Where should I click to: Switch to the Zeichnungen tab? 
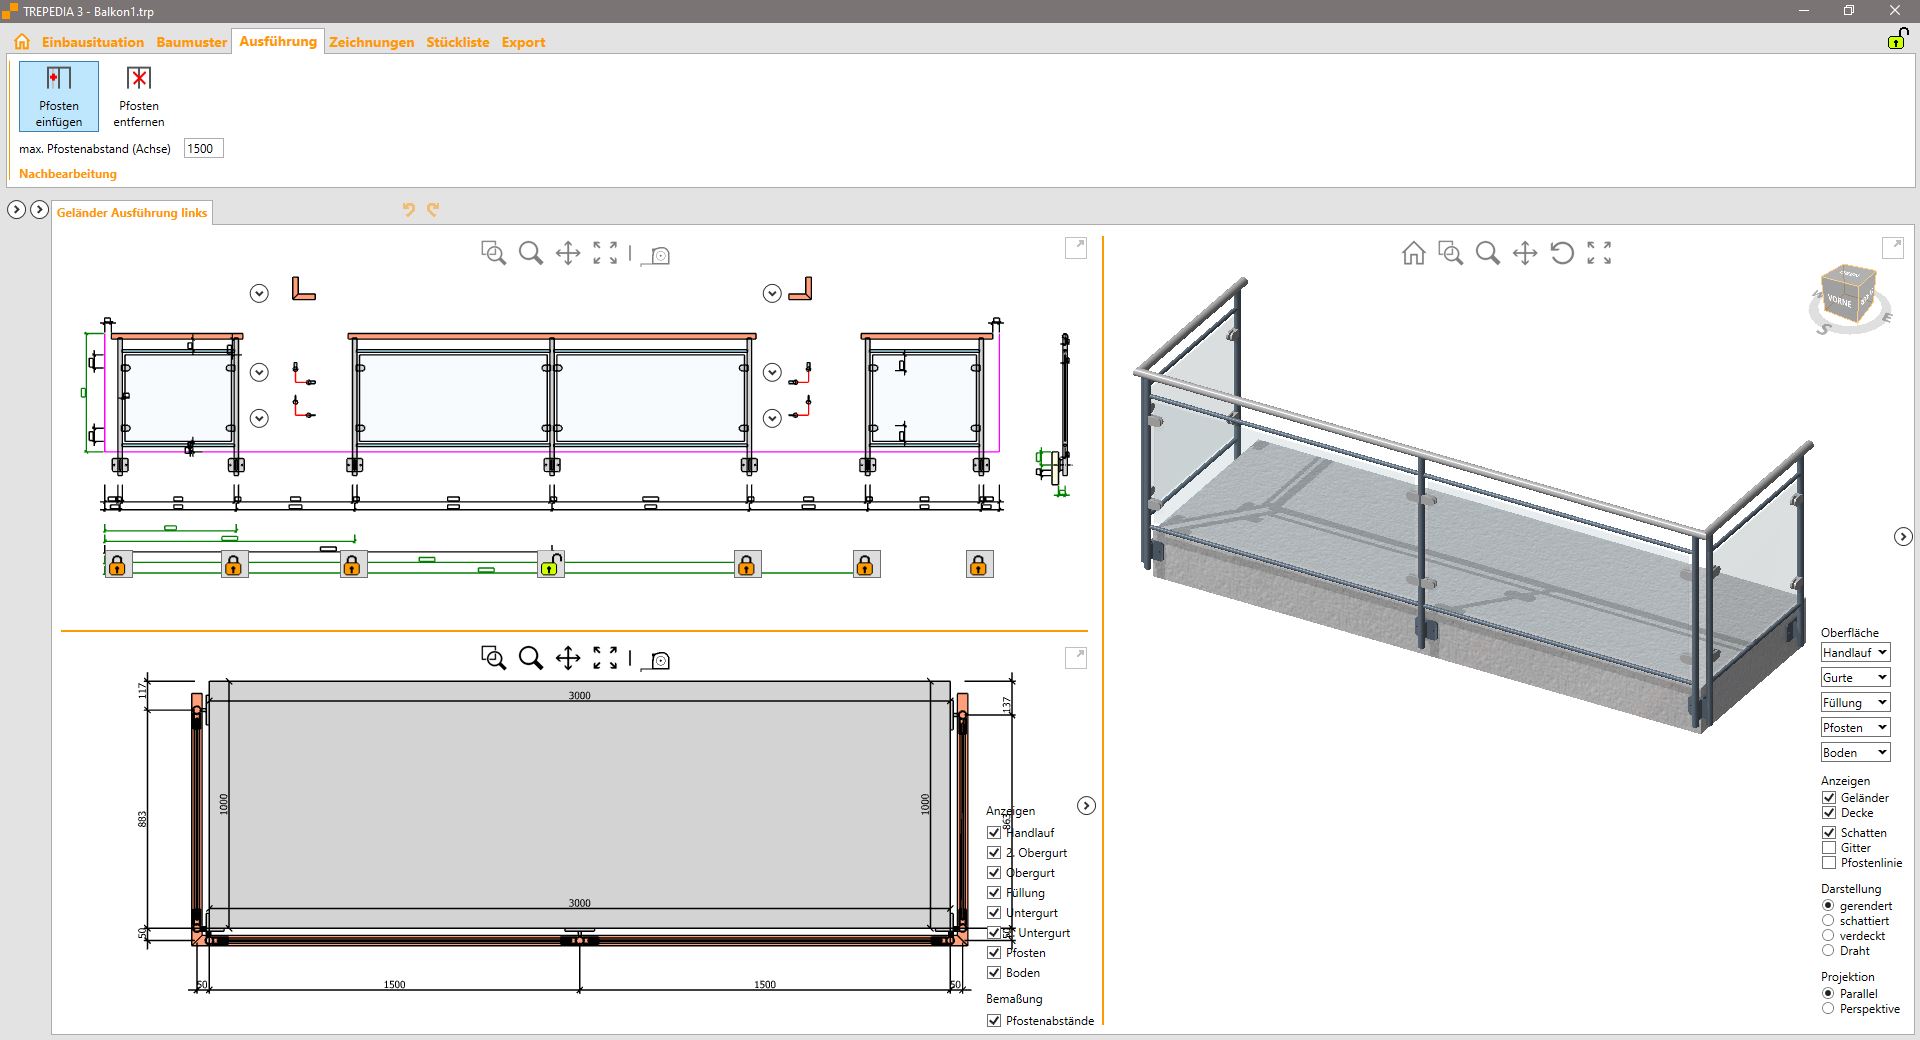371,42
